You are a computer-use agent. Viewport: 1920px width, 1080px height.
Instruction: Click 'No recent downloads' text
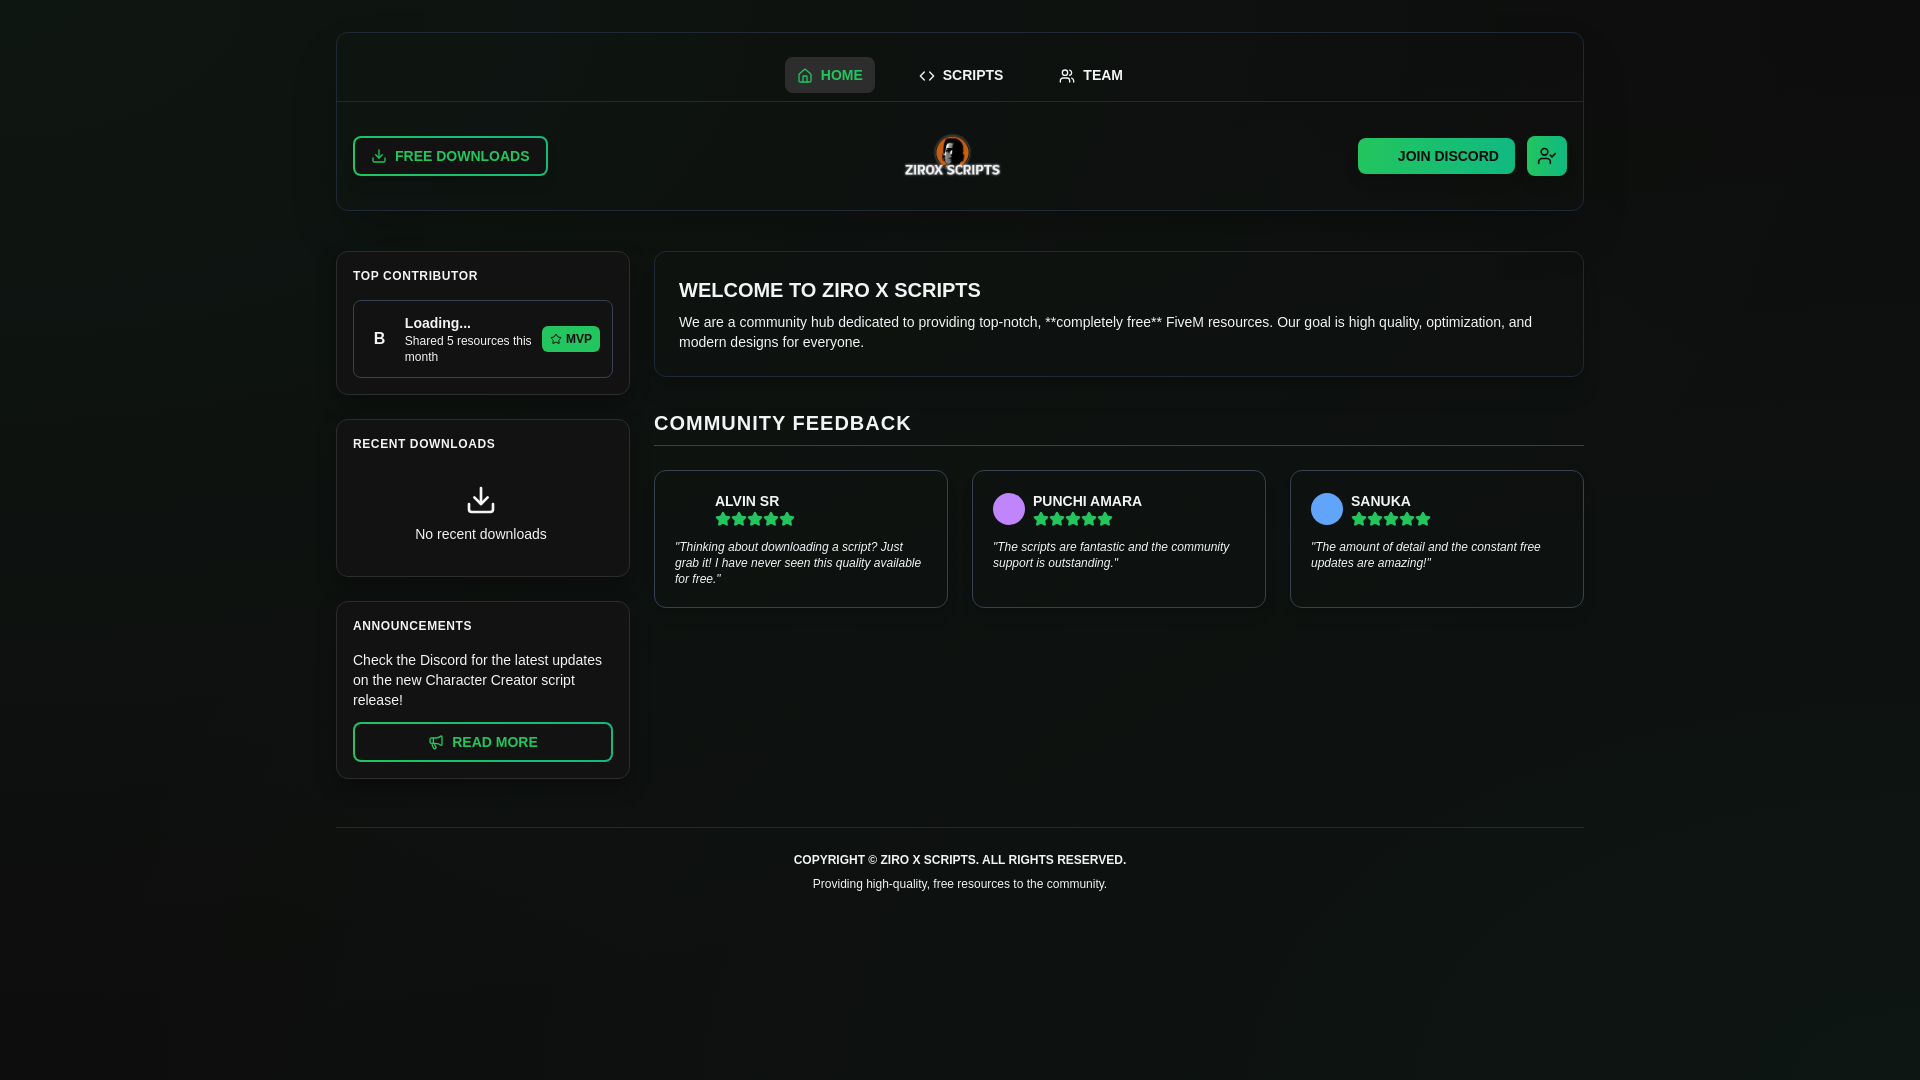point(481,534)
